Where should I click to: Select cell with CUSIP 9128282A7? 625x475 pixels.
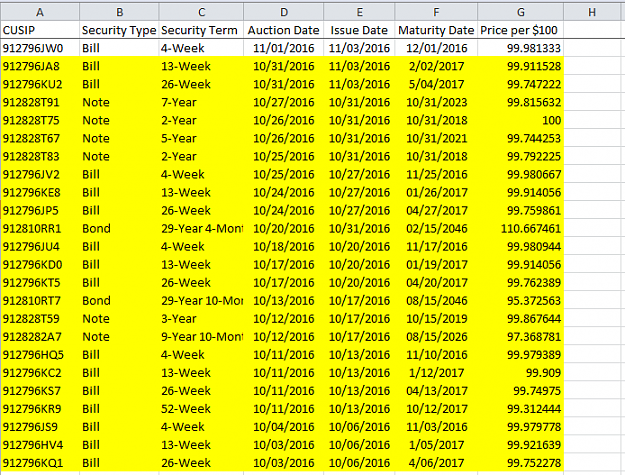pyautogui.click(x=40, y=337)
